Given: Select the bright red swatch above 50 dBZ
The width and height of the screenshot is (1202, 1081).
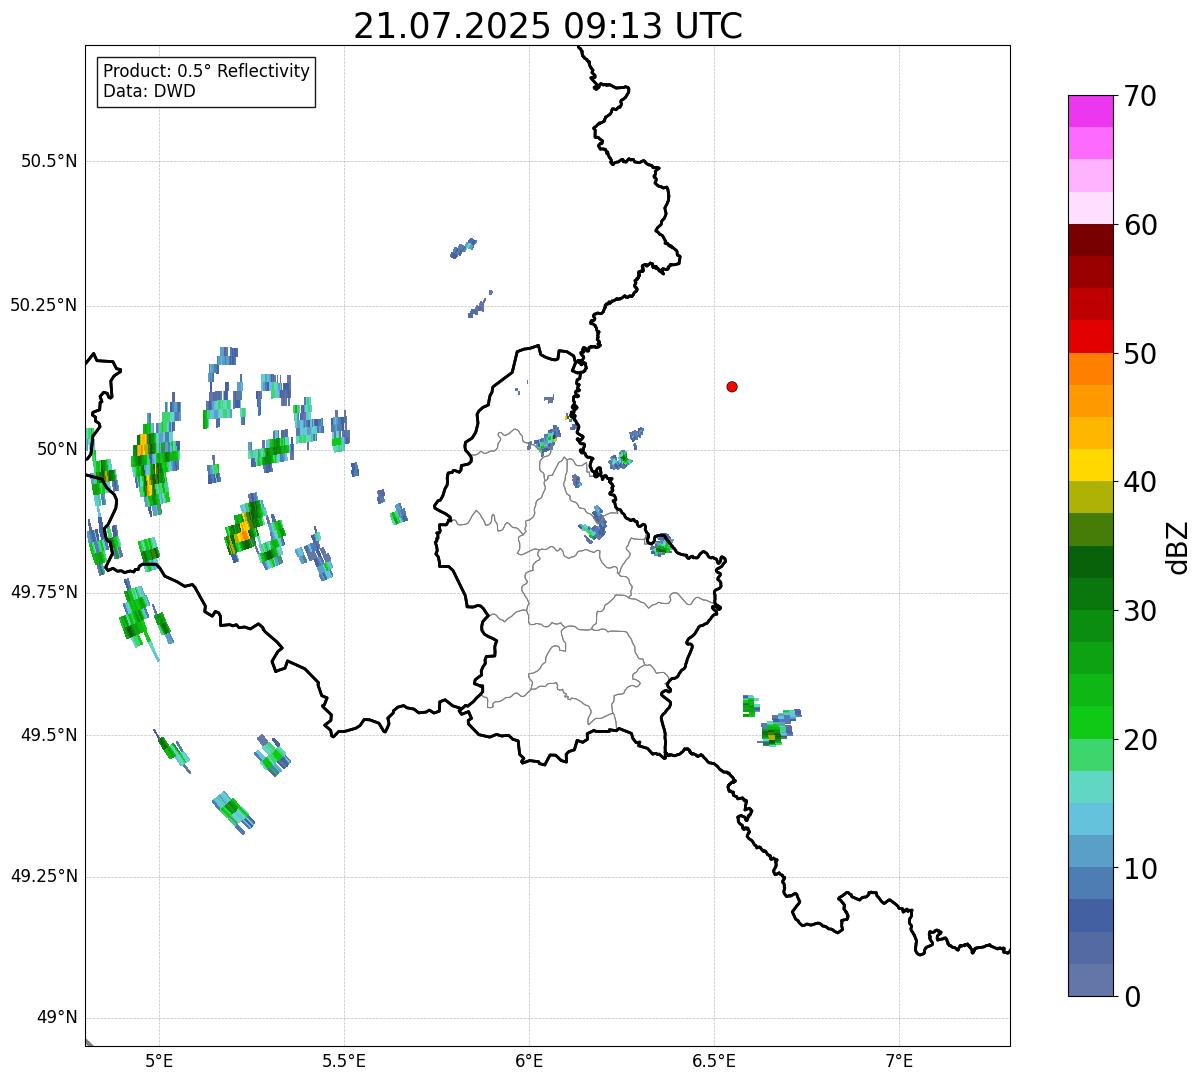Looking at the screenshot, I should pos(1091,336).
